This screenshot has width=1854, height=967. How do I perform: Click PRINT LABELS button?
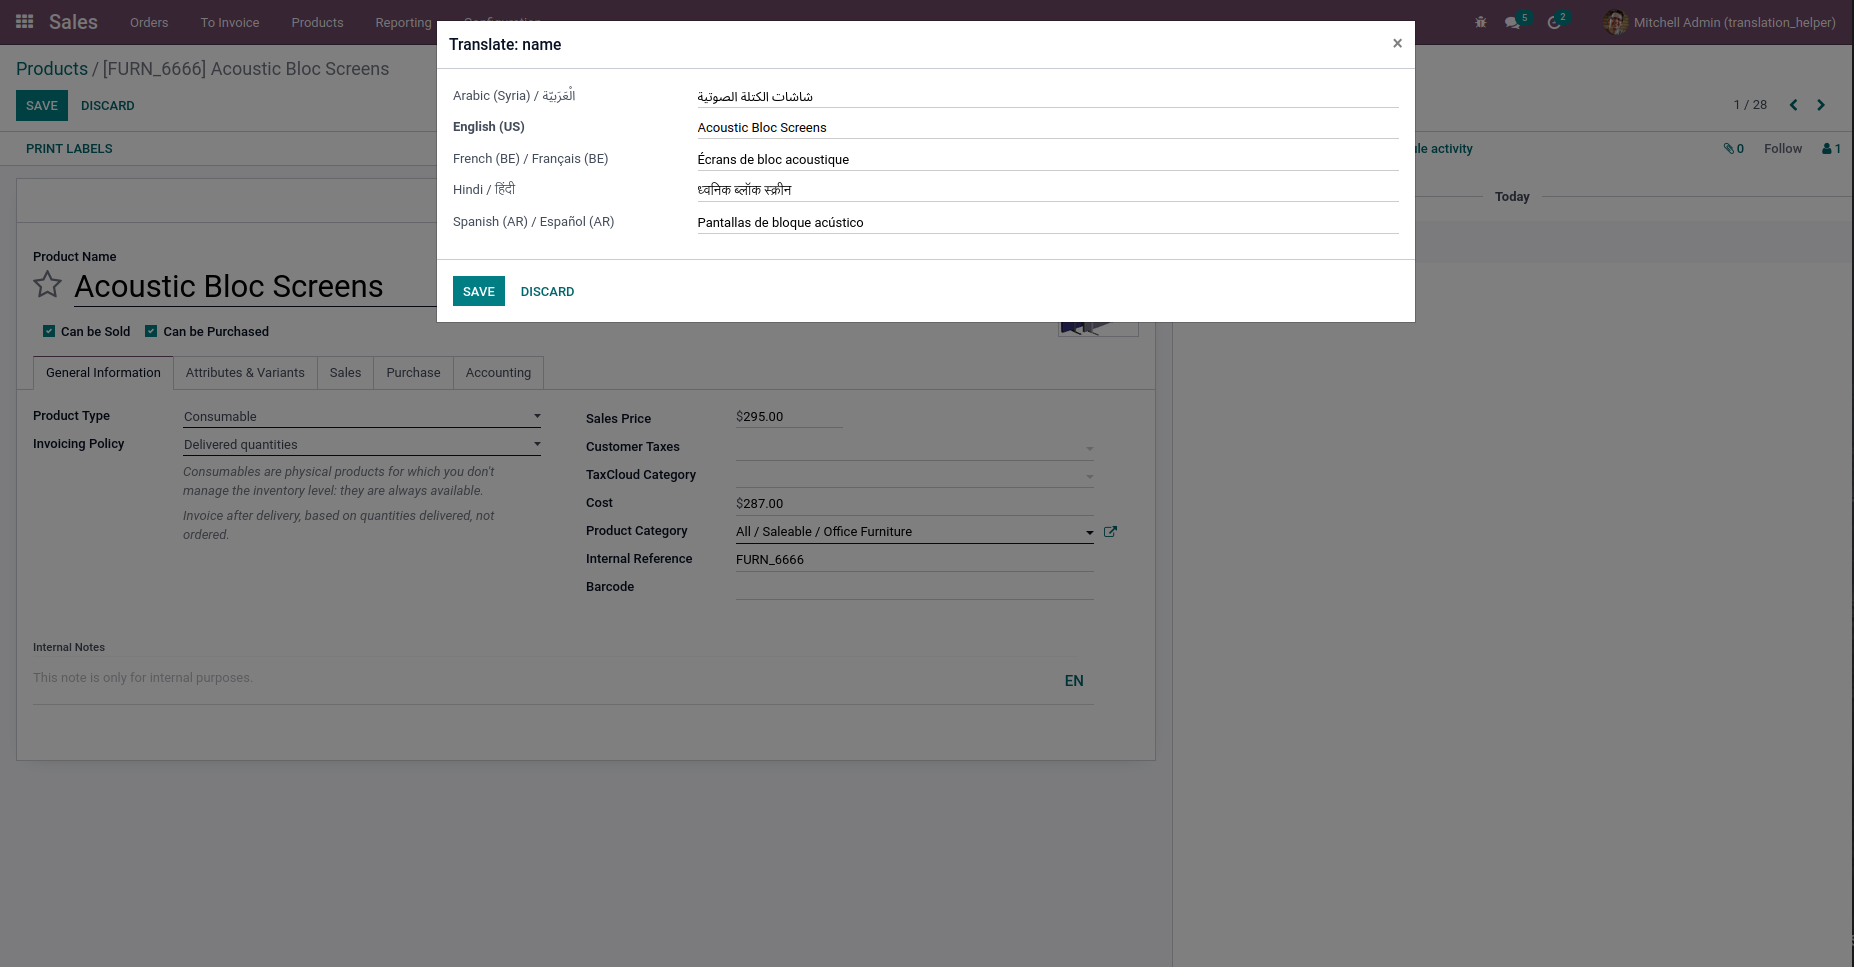click(69, 148)
